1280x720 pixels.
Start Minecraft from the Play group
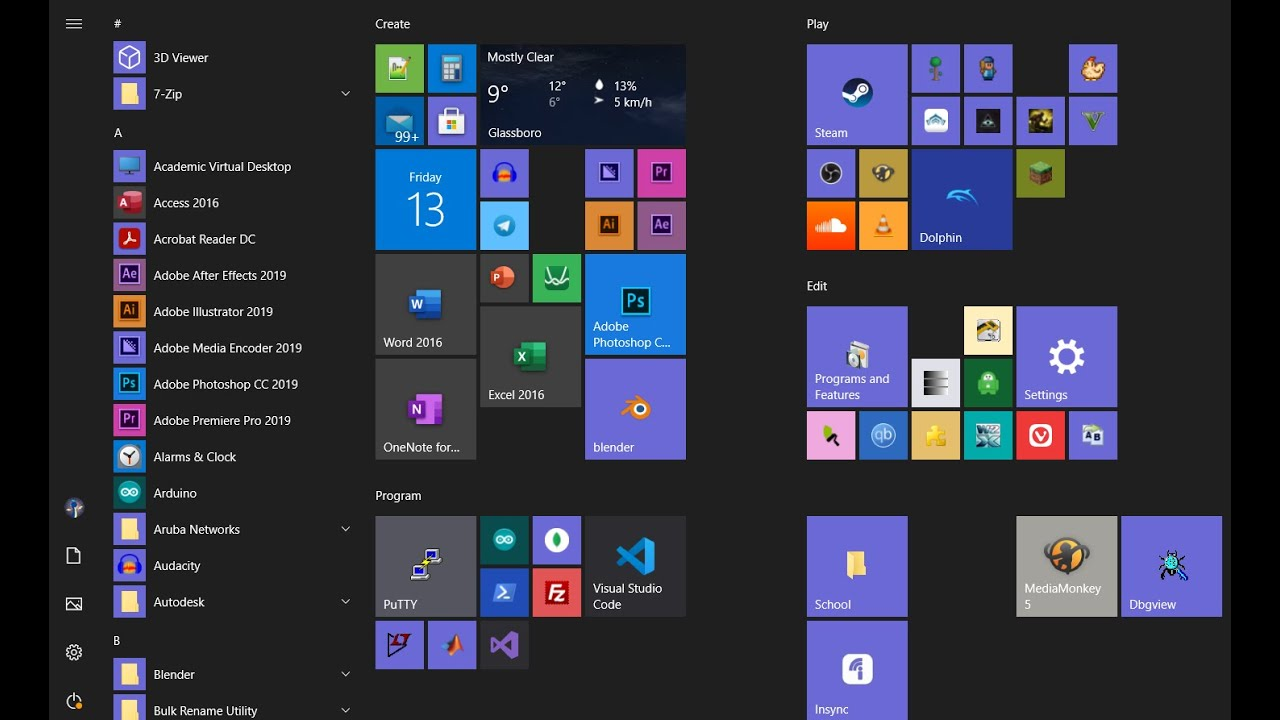tap(1040, 172)
